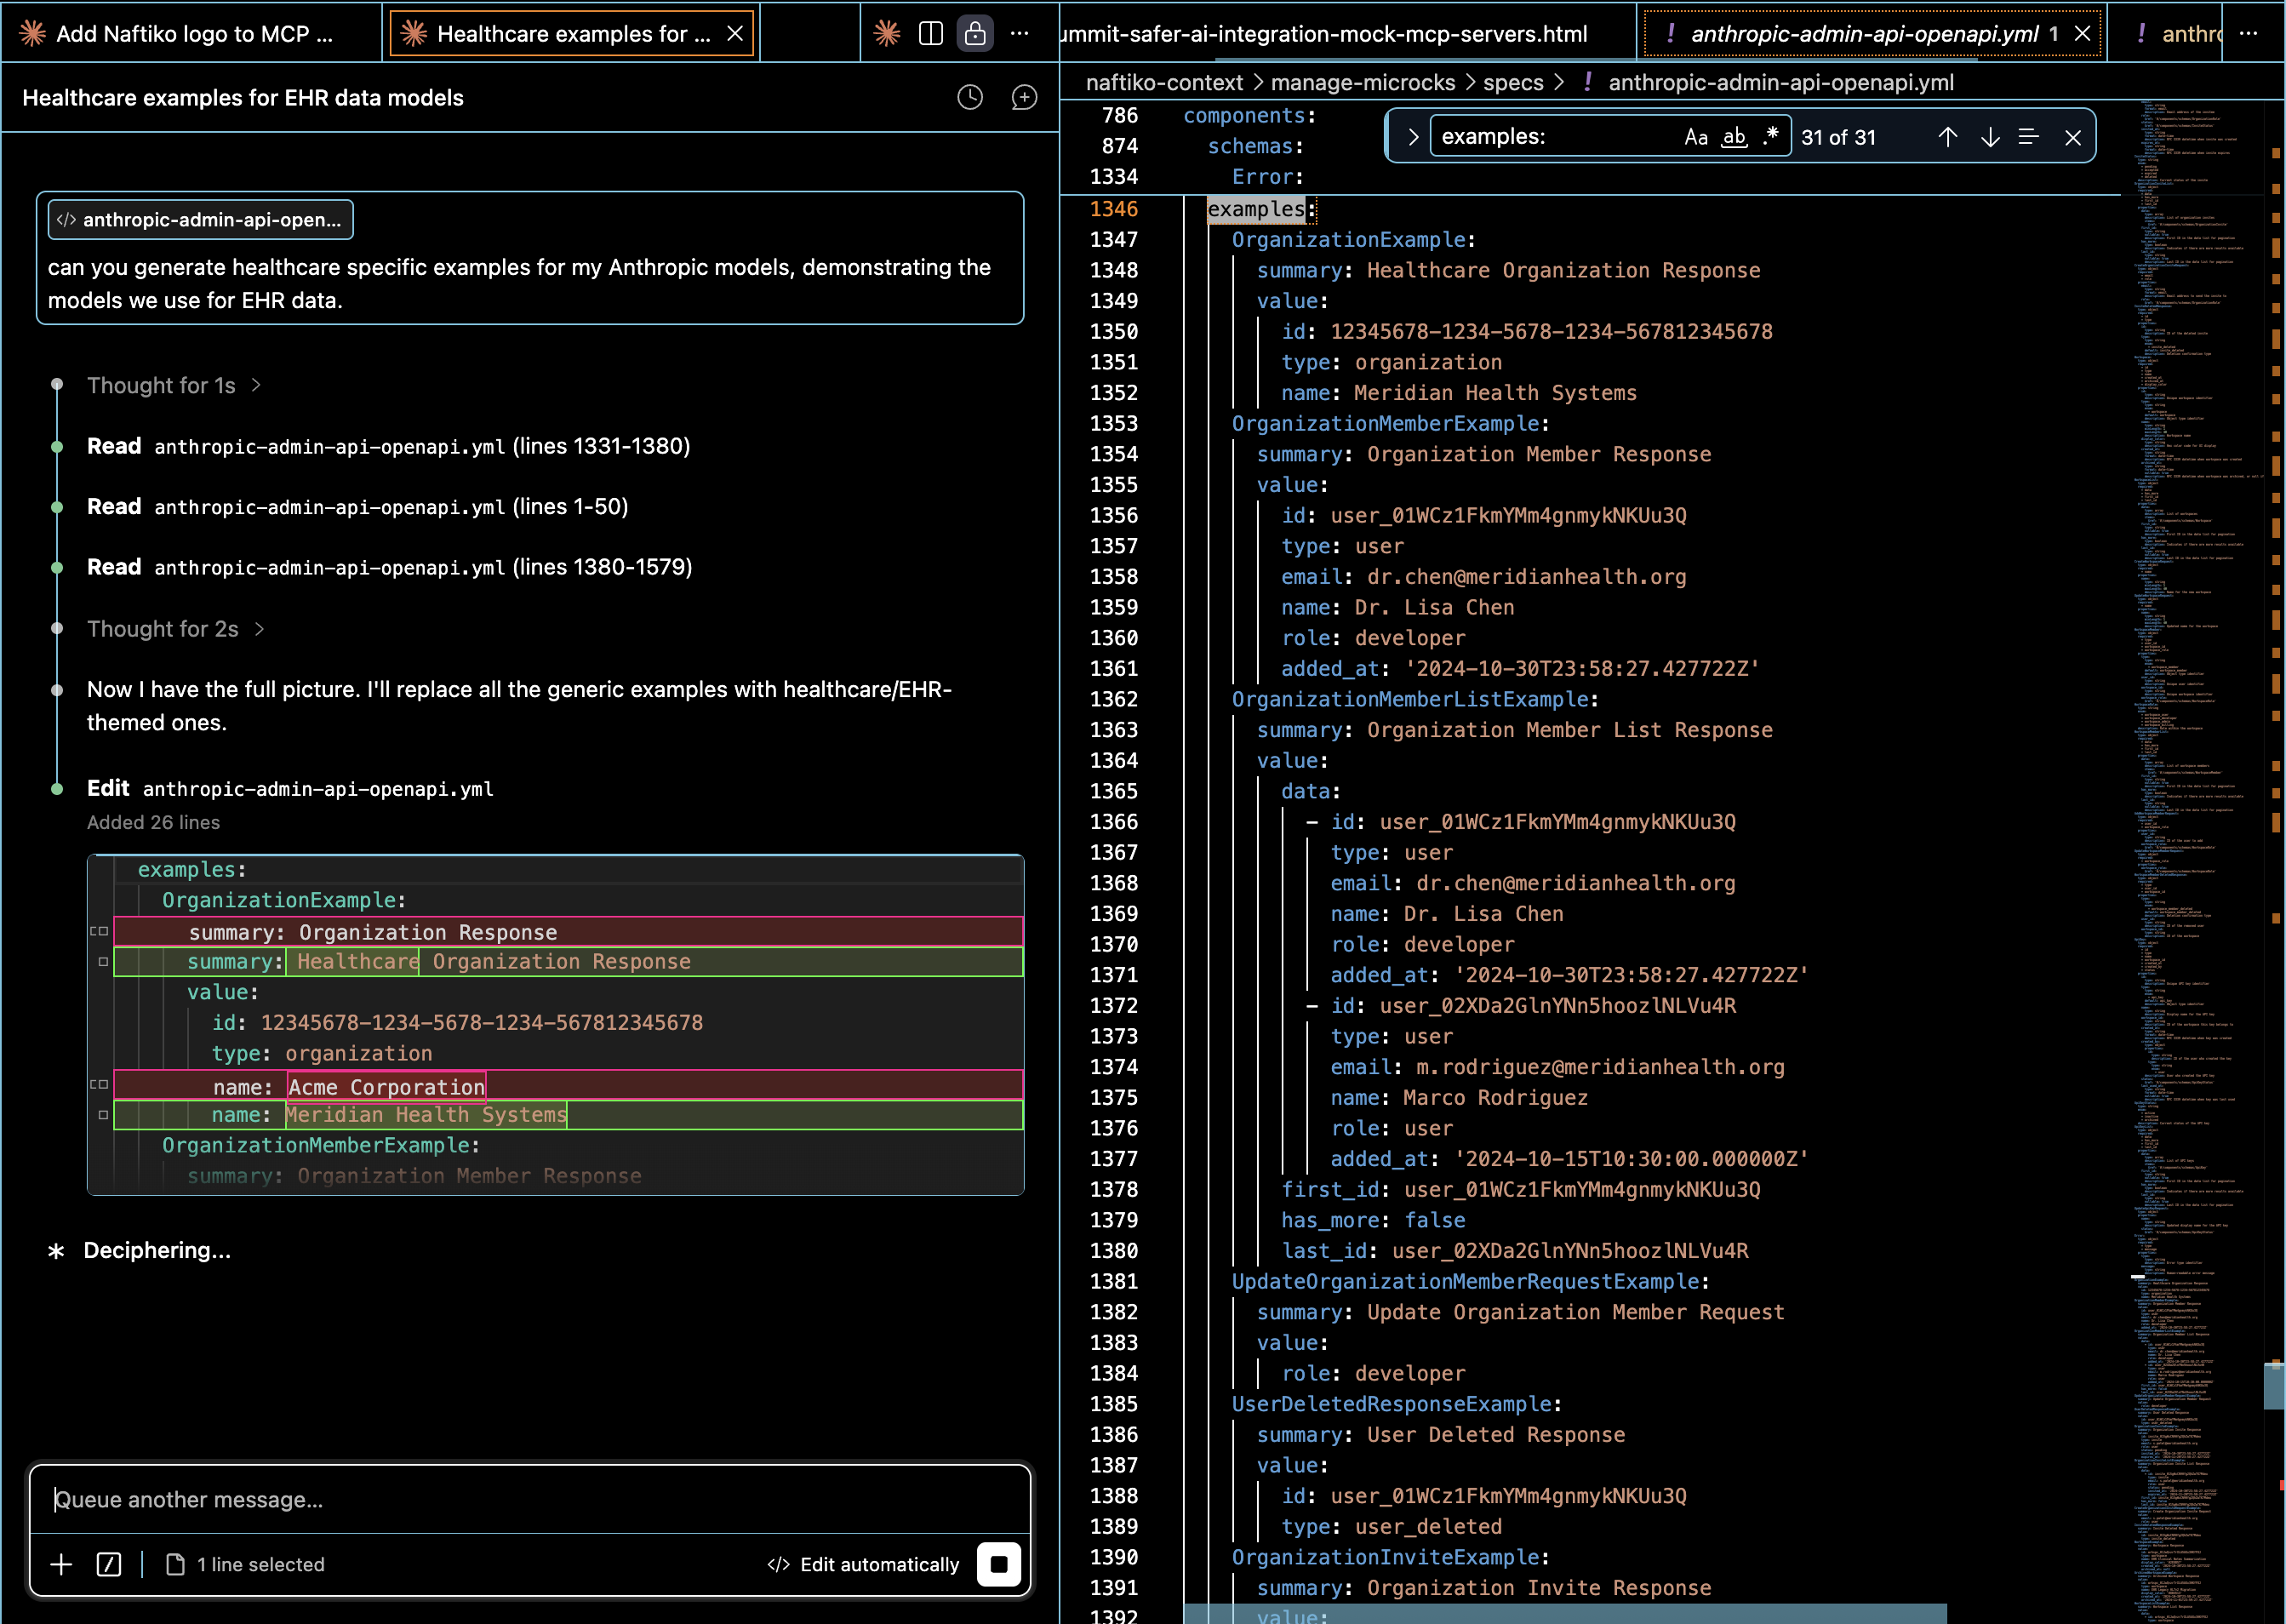Viewport: 2286px width, 1624px height.
Task: Click the 'Queue another message...' input
Action: click(530, 1499)
